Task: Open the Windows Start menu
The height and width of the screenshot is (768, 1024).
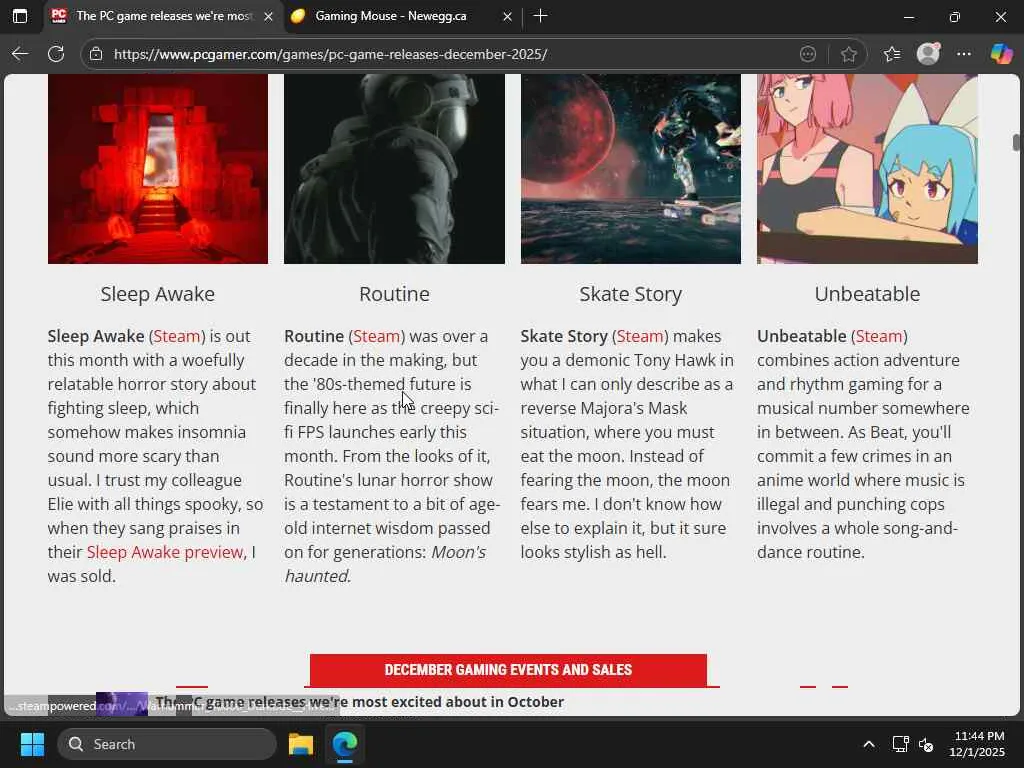Action: click(x=32, y=744)
